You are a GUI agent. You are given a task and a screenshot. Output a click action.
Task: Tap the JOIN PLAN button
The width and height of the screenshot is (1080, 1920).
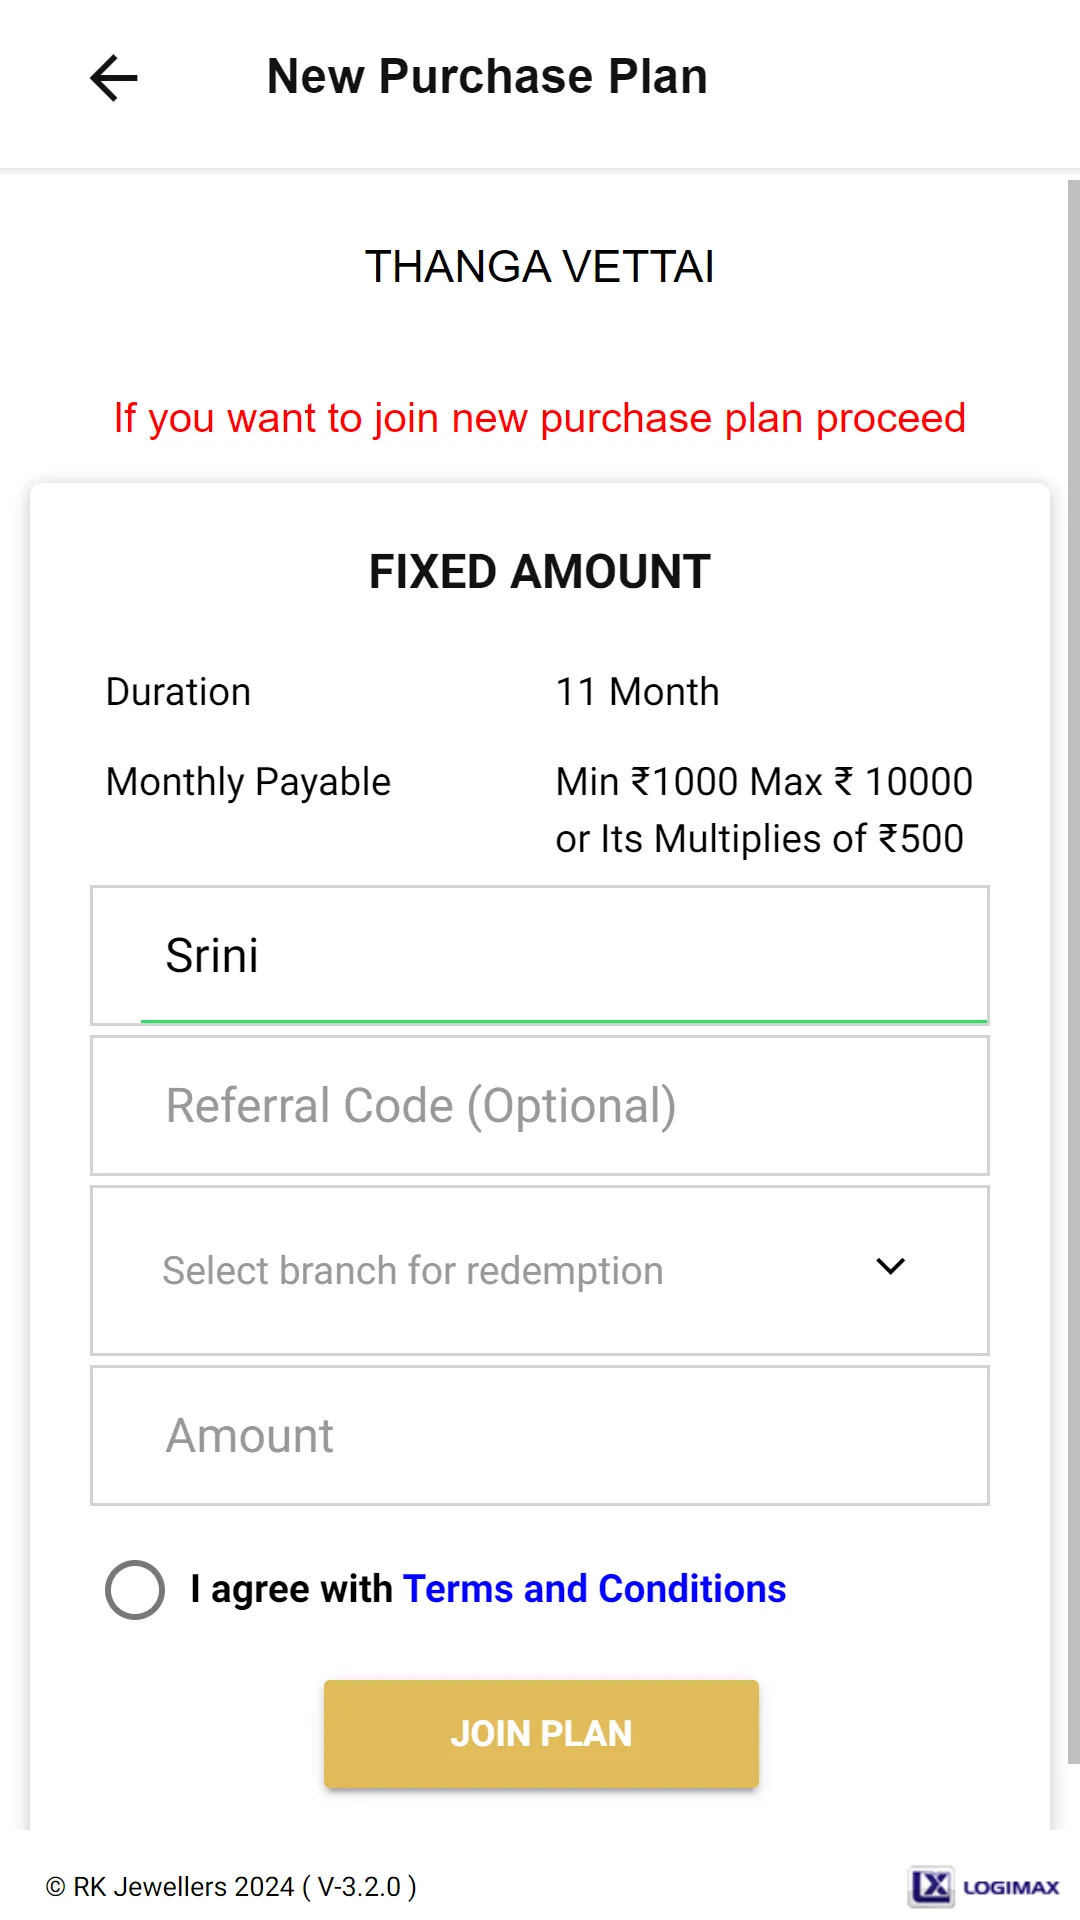click(x=541, y=1733)
